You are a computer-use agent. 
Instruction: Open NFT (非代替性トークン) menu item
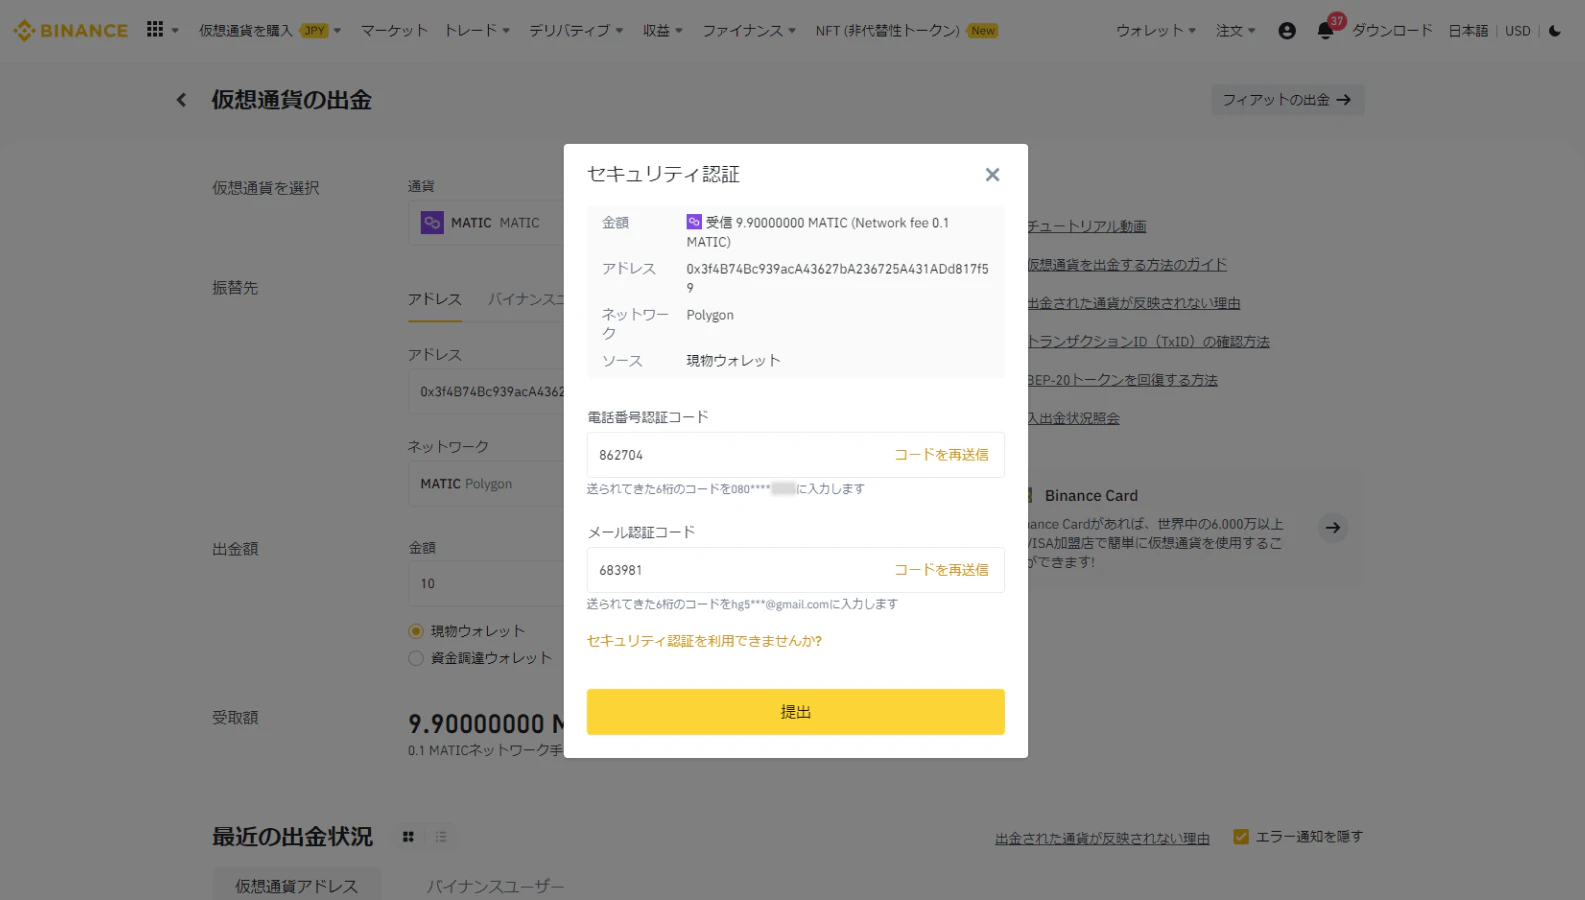tap(906, 31)
